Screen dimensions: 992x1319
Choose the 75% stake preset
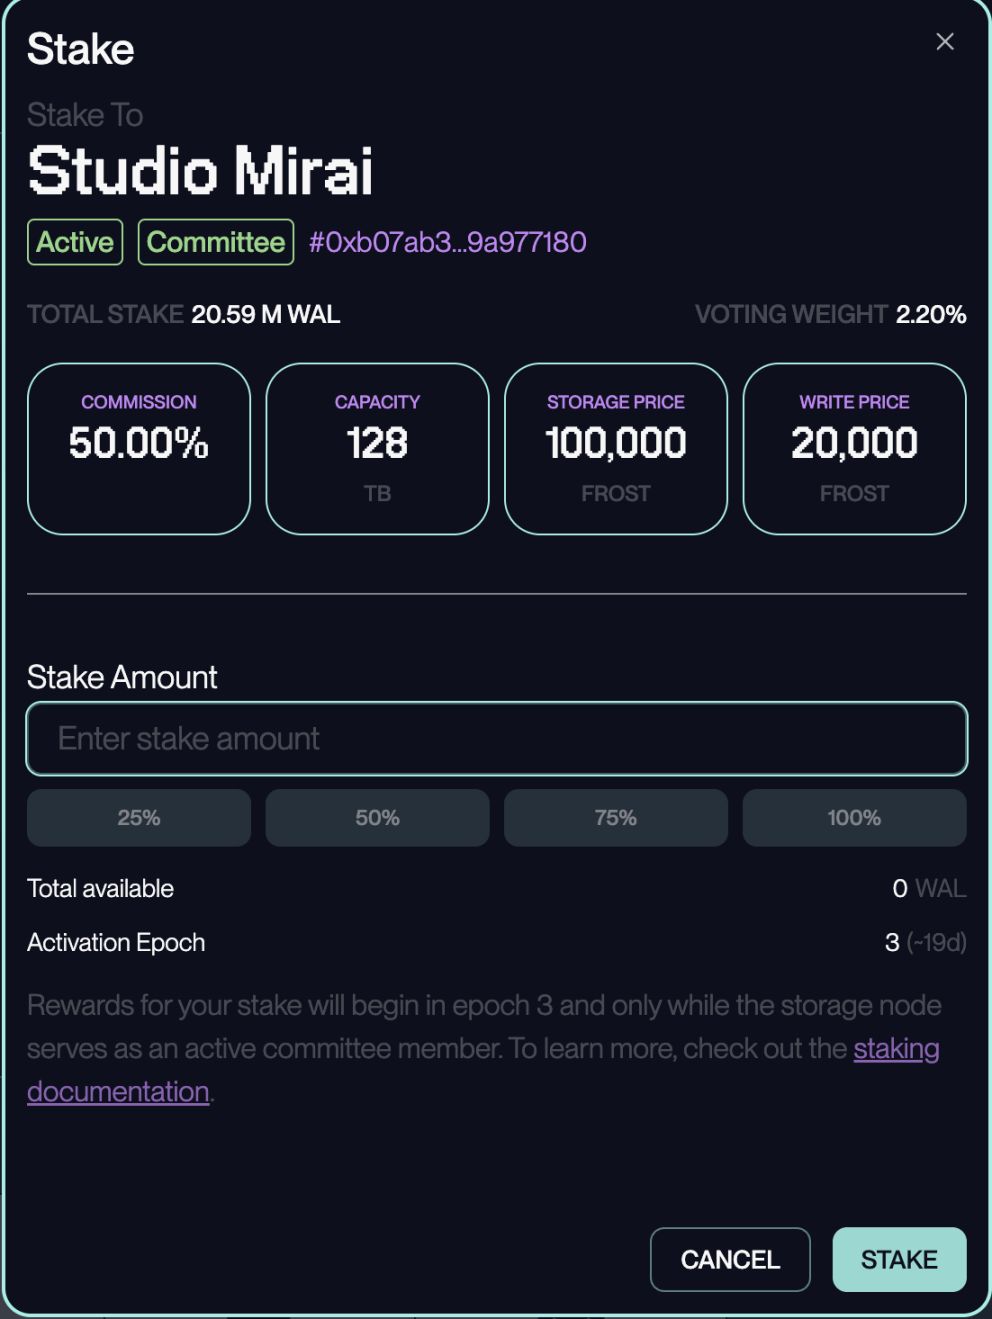[616, 817]
